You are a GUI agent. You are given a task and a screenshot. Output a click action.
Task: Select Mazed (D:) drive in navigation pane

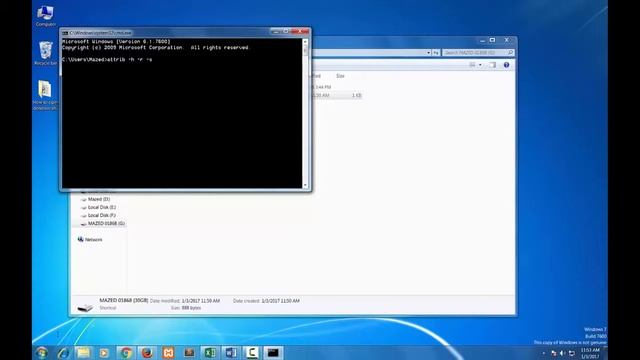click(x=96, y=199)
